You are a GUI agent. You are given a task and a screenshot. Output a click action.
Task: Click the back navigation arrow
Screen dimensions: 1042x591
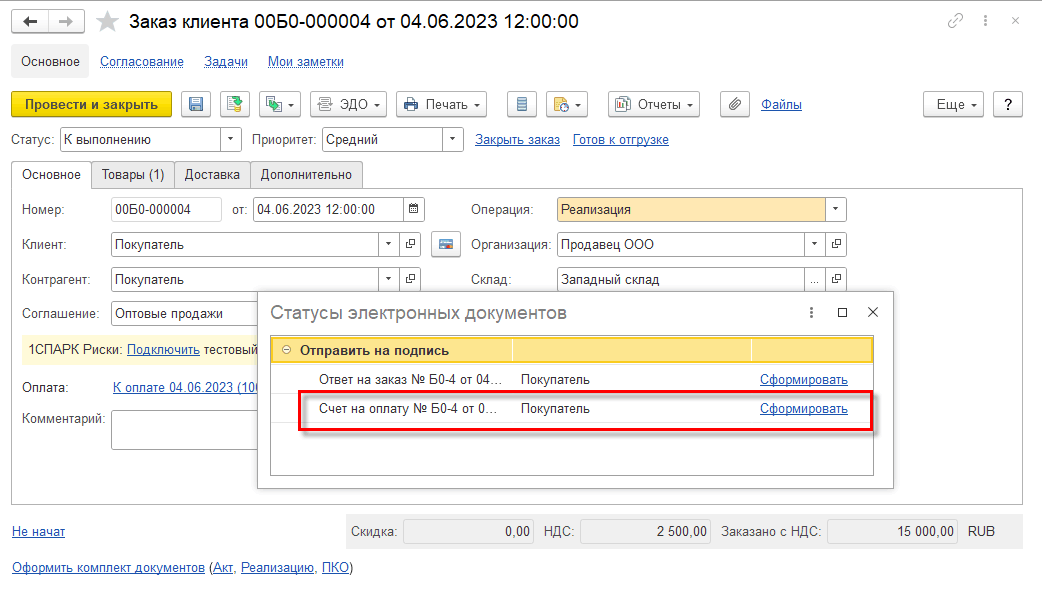[x=30, y=22]
